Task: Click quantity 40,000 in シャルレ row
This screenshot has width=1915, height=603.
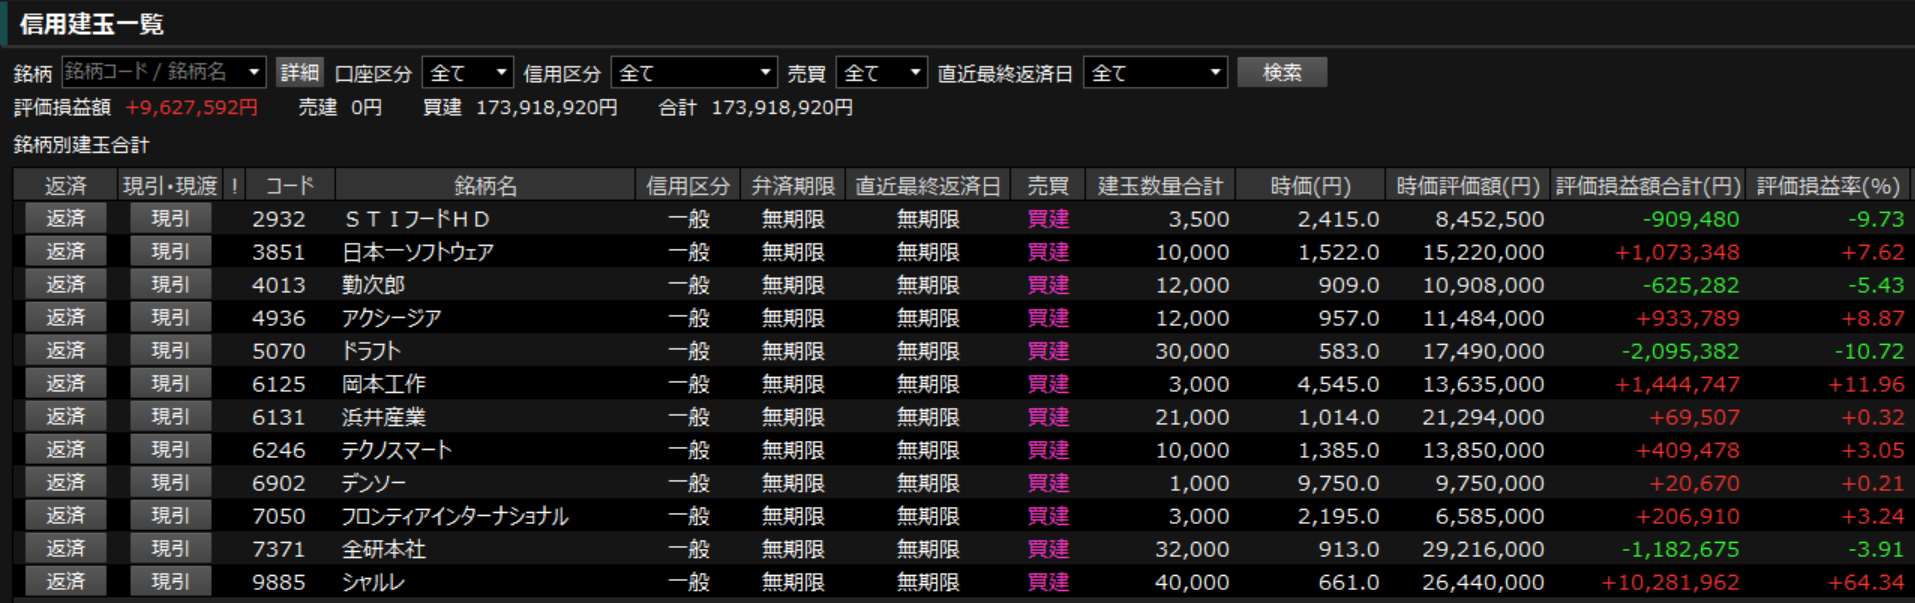Action: (1192, 582)
